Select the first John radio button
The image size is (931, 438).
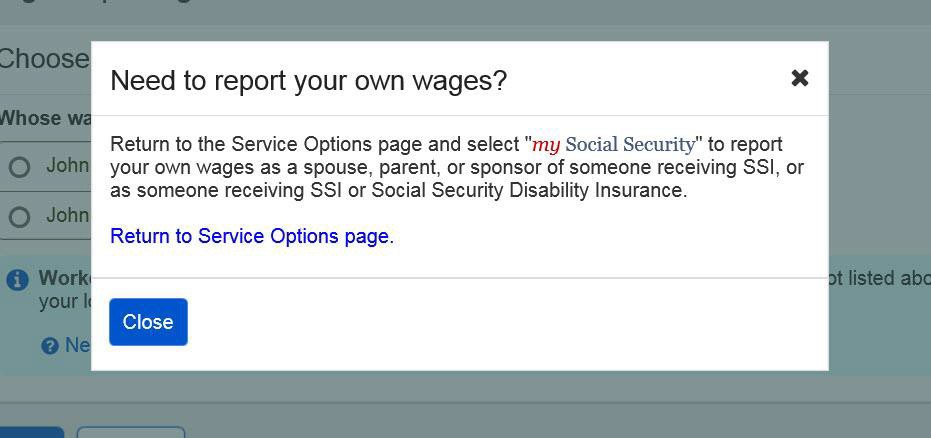coord(19,167)
